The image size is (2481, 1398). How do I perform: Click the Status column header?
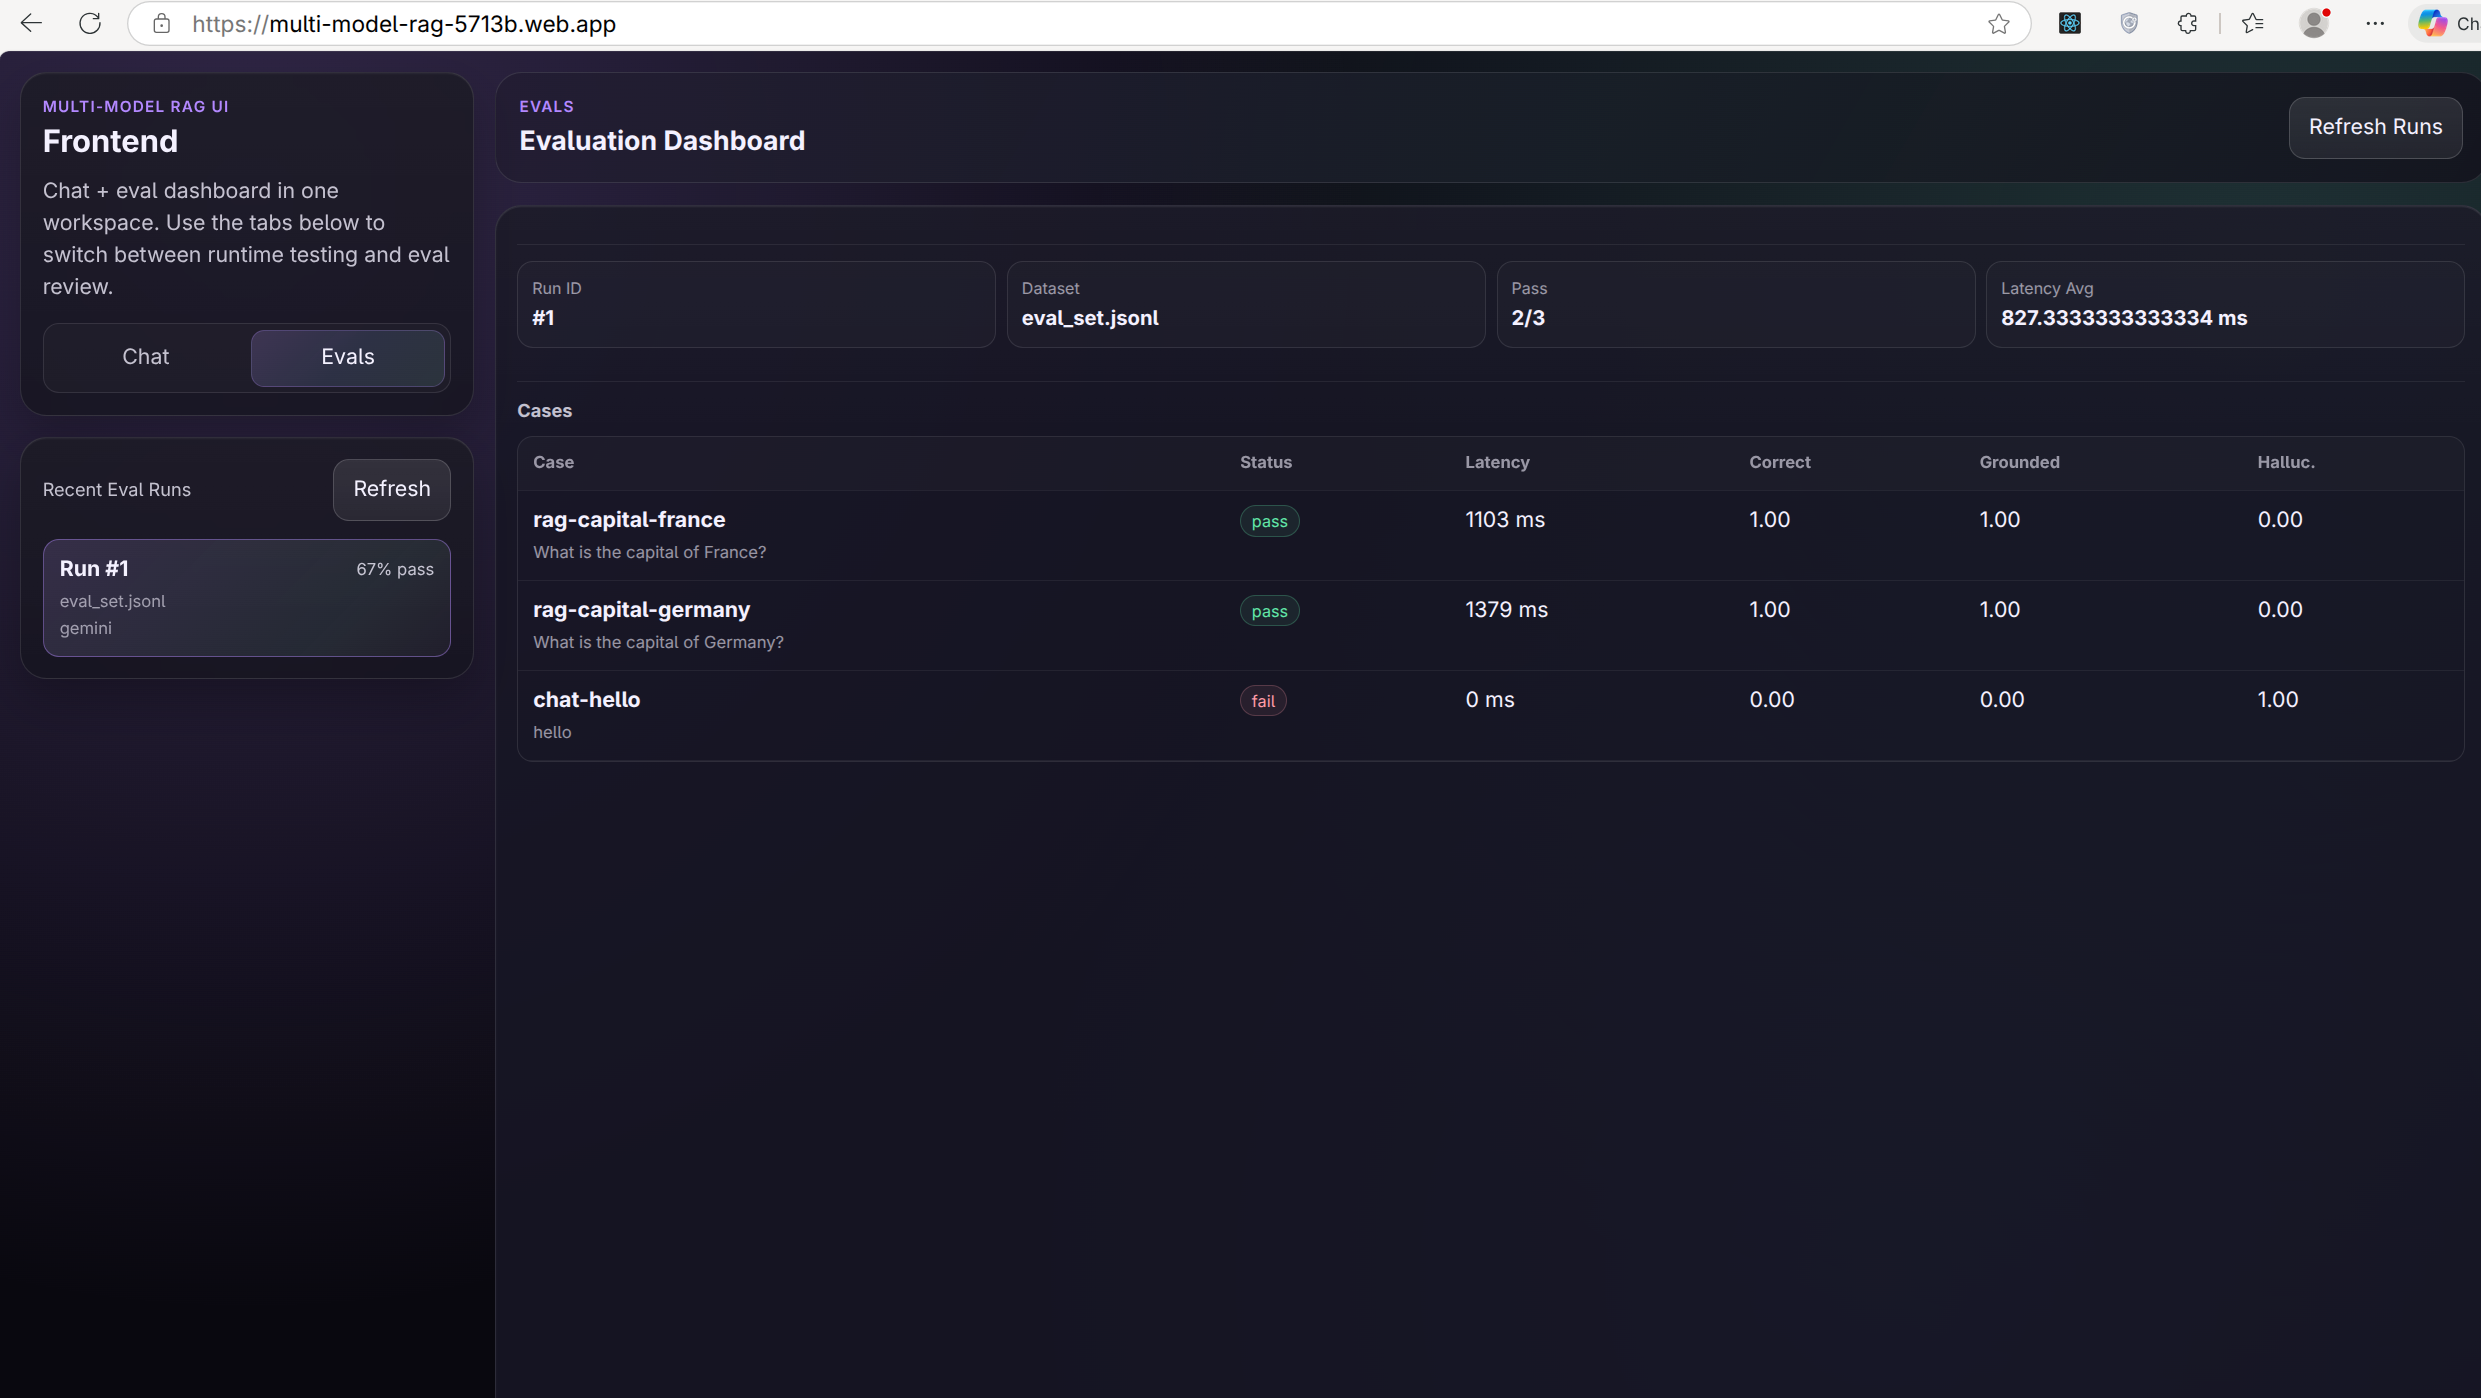[1266, 462]
